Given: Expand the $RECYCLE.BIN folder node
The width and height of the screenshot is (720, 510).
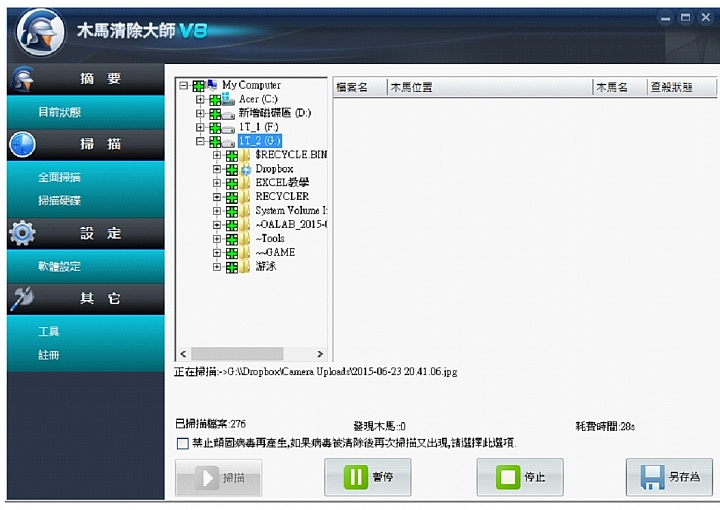Looking at the screenshot, I should (217, 155).
